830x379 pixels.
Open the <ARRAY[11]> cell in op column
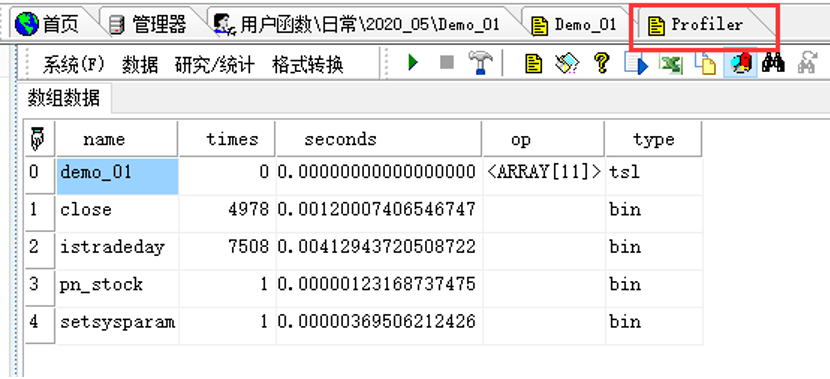(x=543, y=172)
